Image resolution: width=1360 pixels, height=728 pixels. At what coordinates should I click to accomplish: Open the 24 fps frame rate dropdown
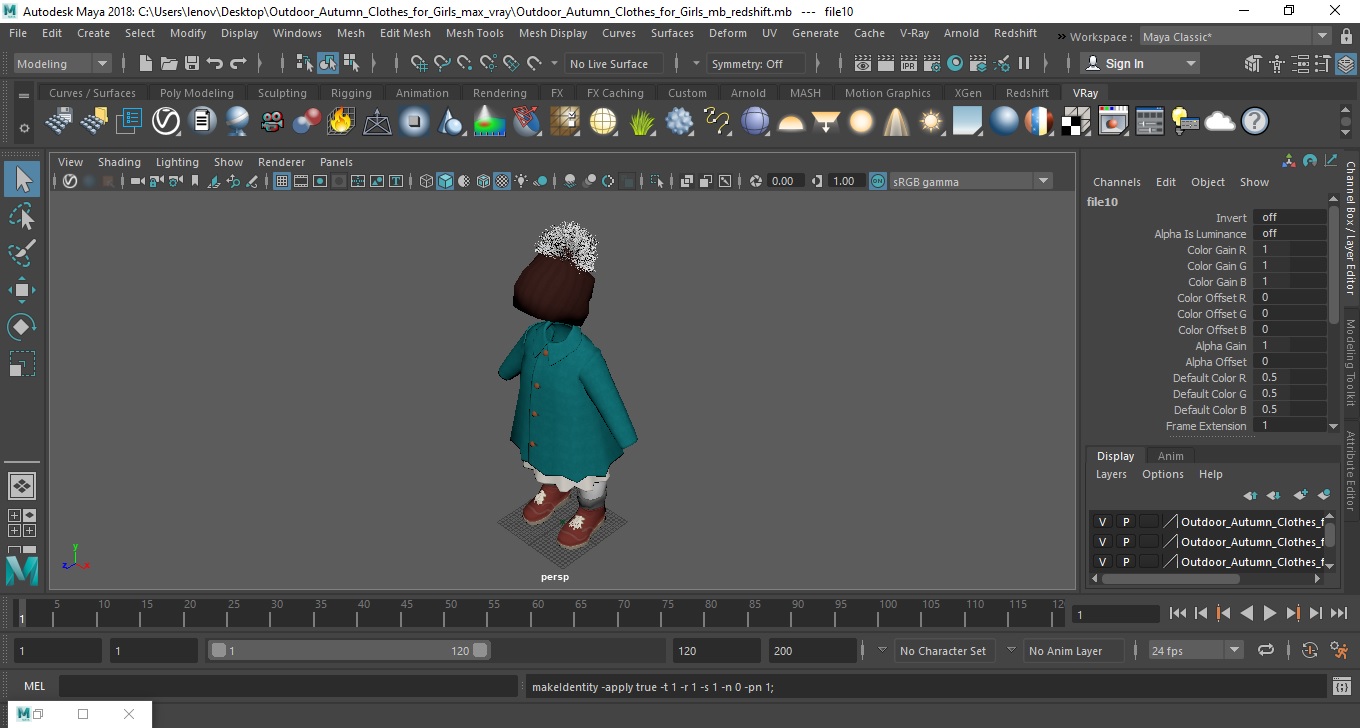(1195, 650)
